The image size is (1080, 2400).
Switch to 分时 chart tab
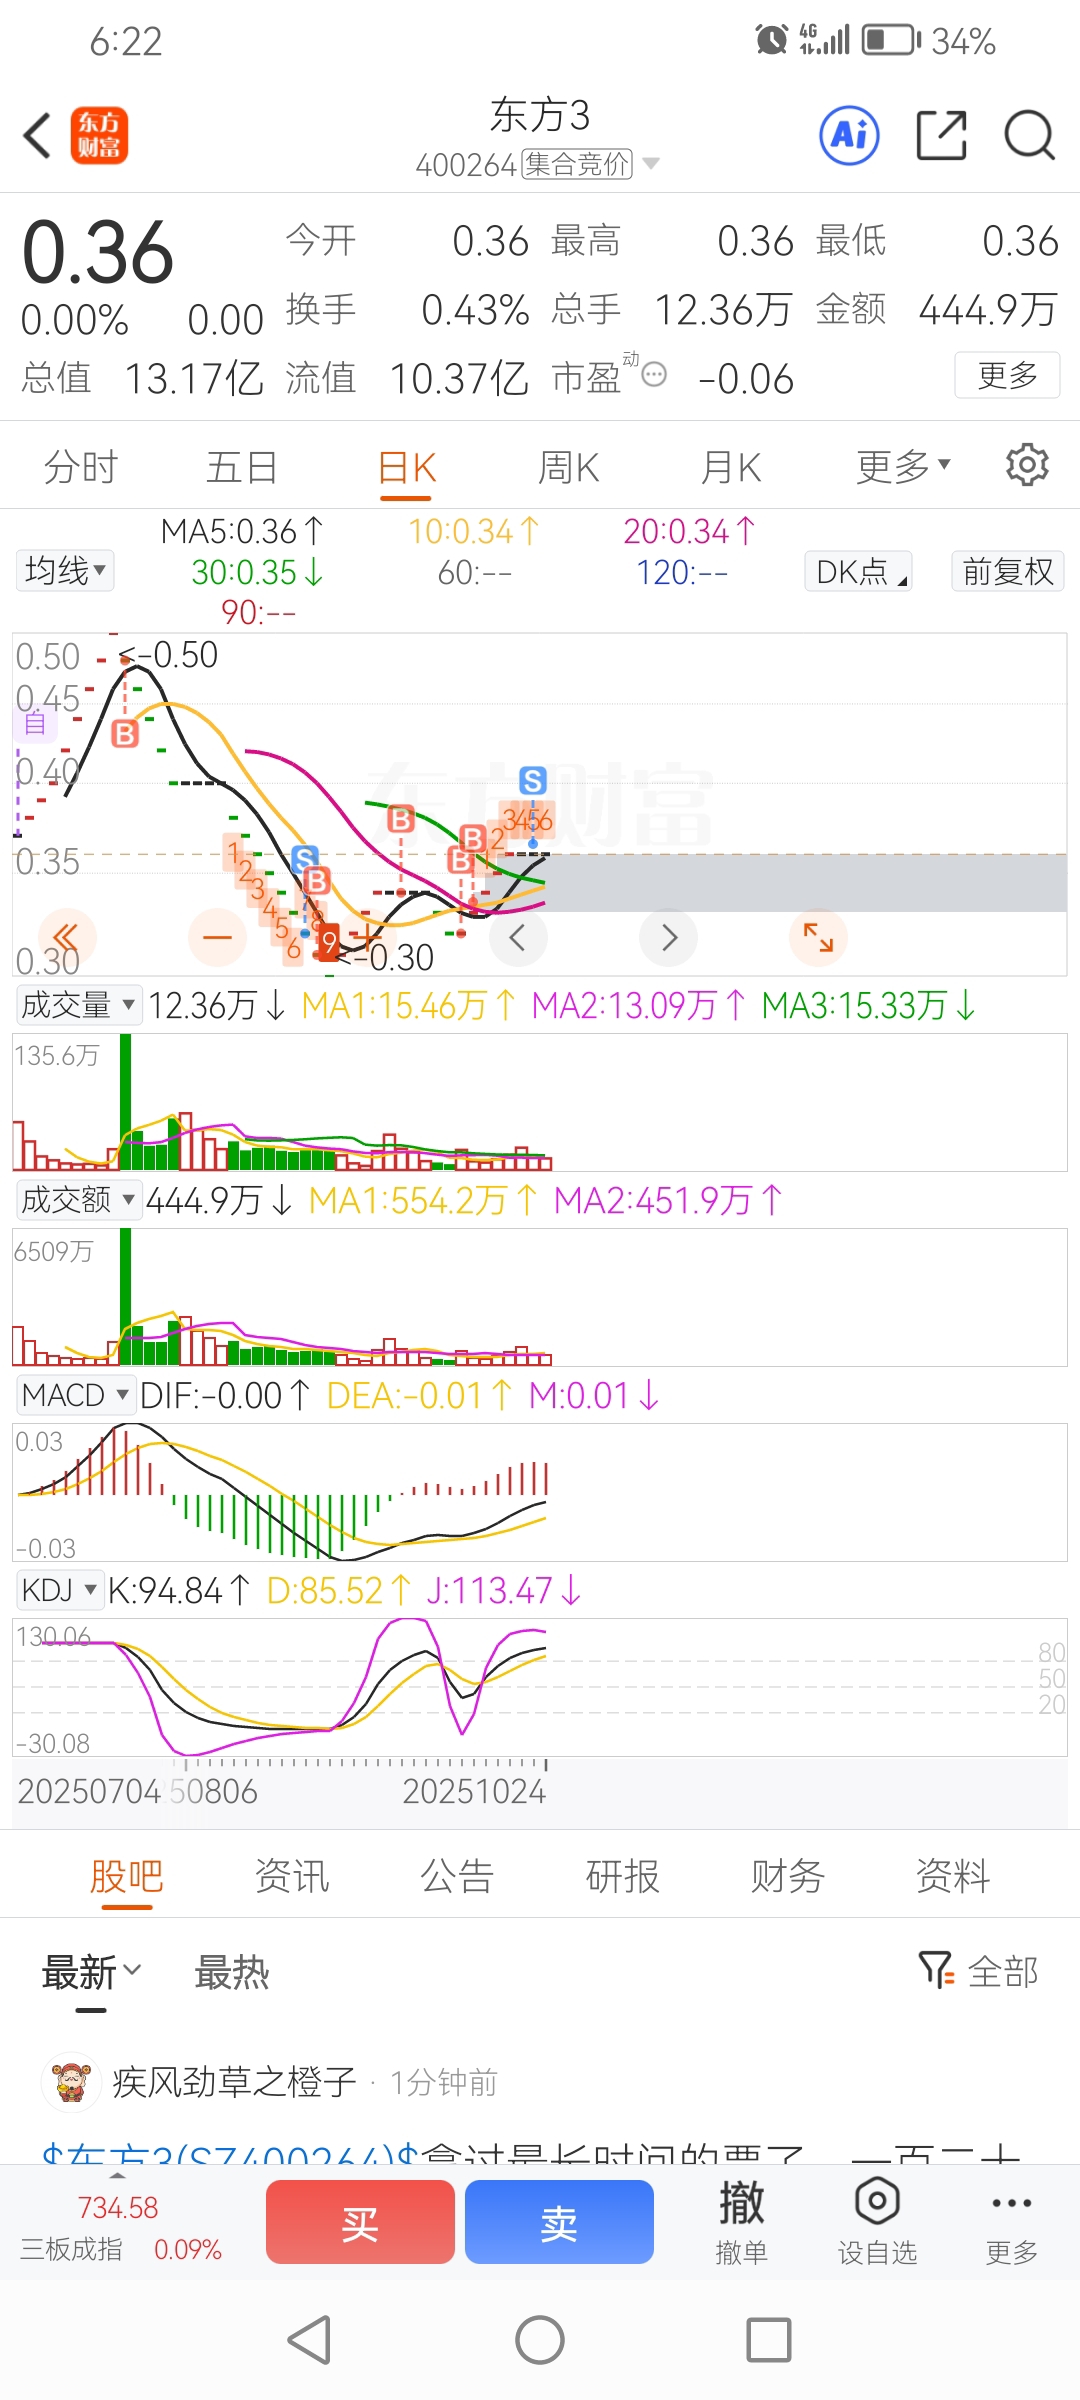pyautogui.click(x=81, y=466)
